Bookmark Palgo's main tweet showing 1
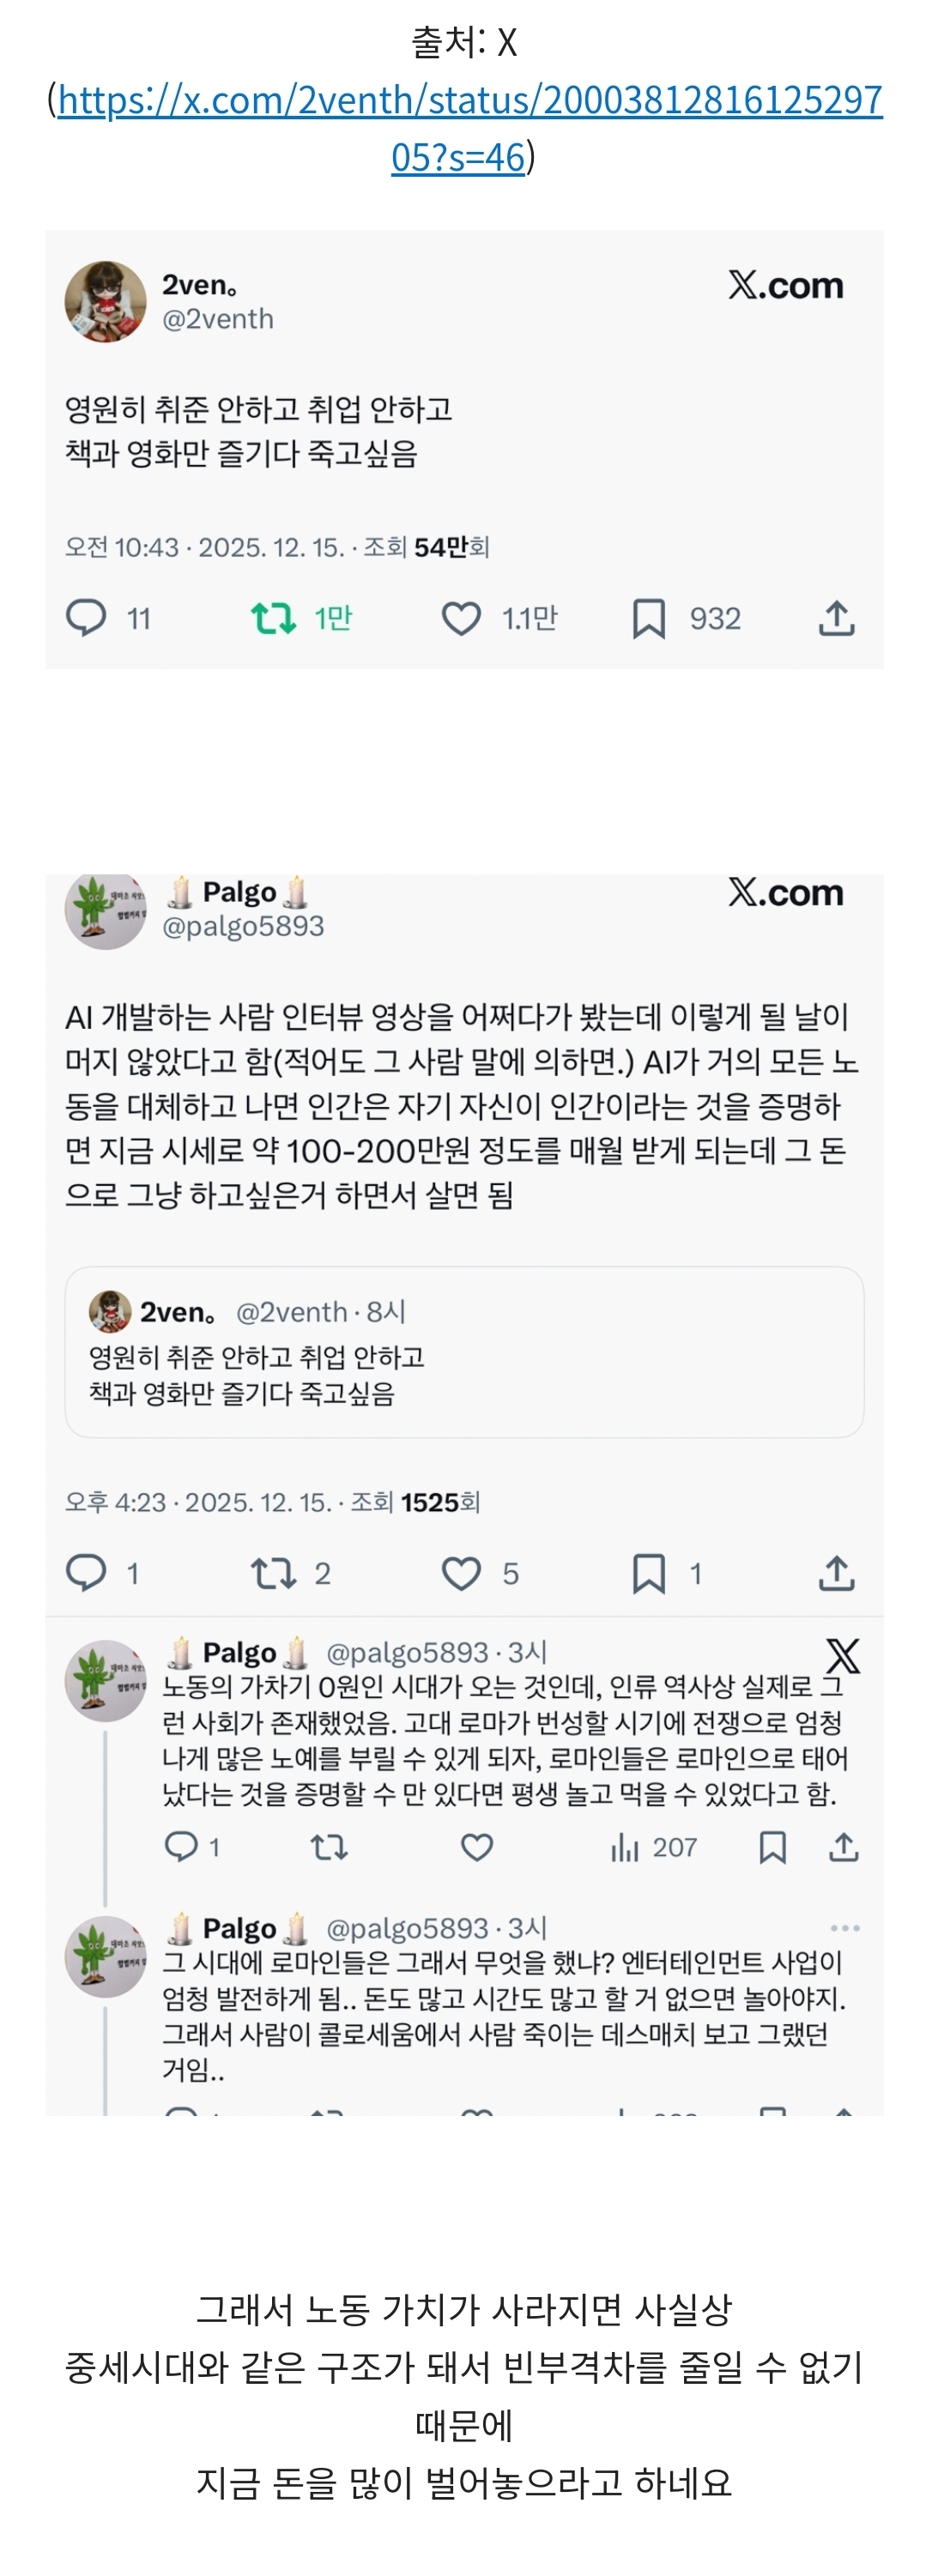 point(649,1573)
